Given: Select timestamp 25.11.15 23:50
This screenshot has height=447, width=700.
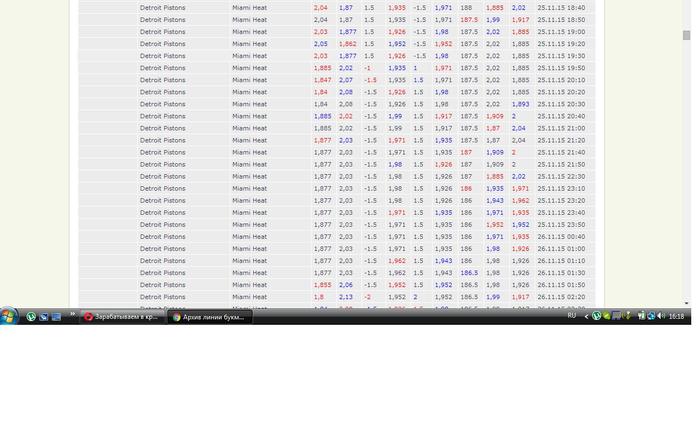Looking at the screenshot, I should tap(561, 225).
